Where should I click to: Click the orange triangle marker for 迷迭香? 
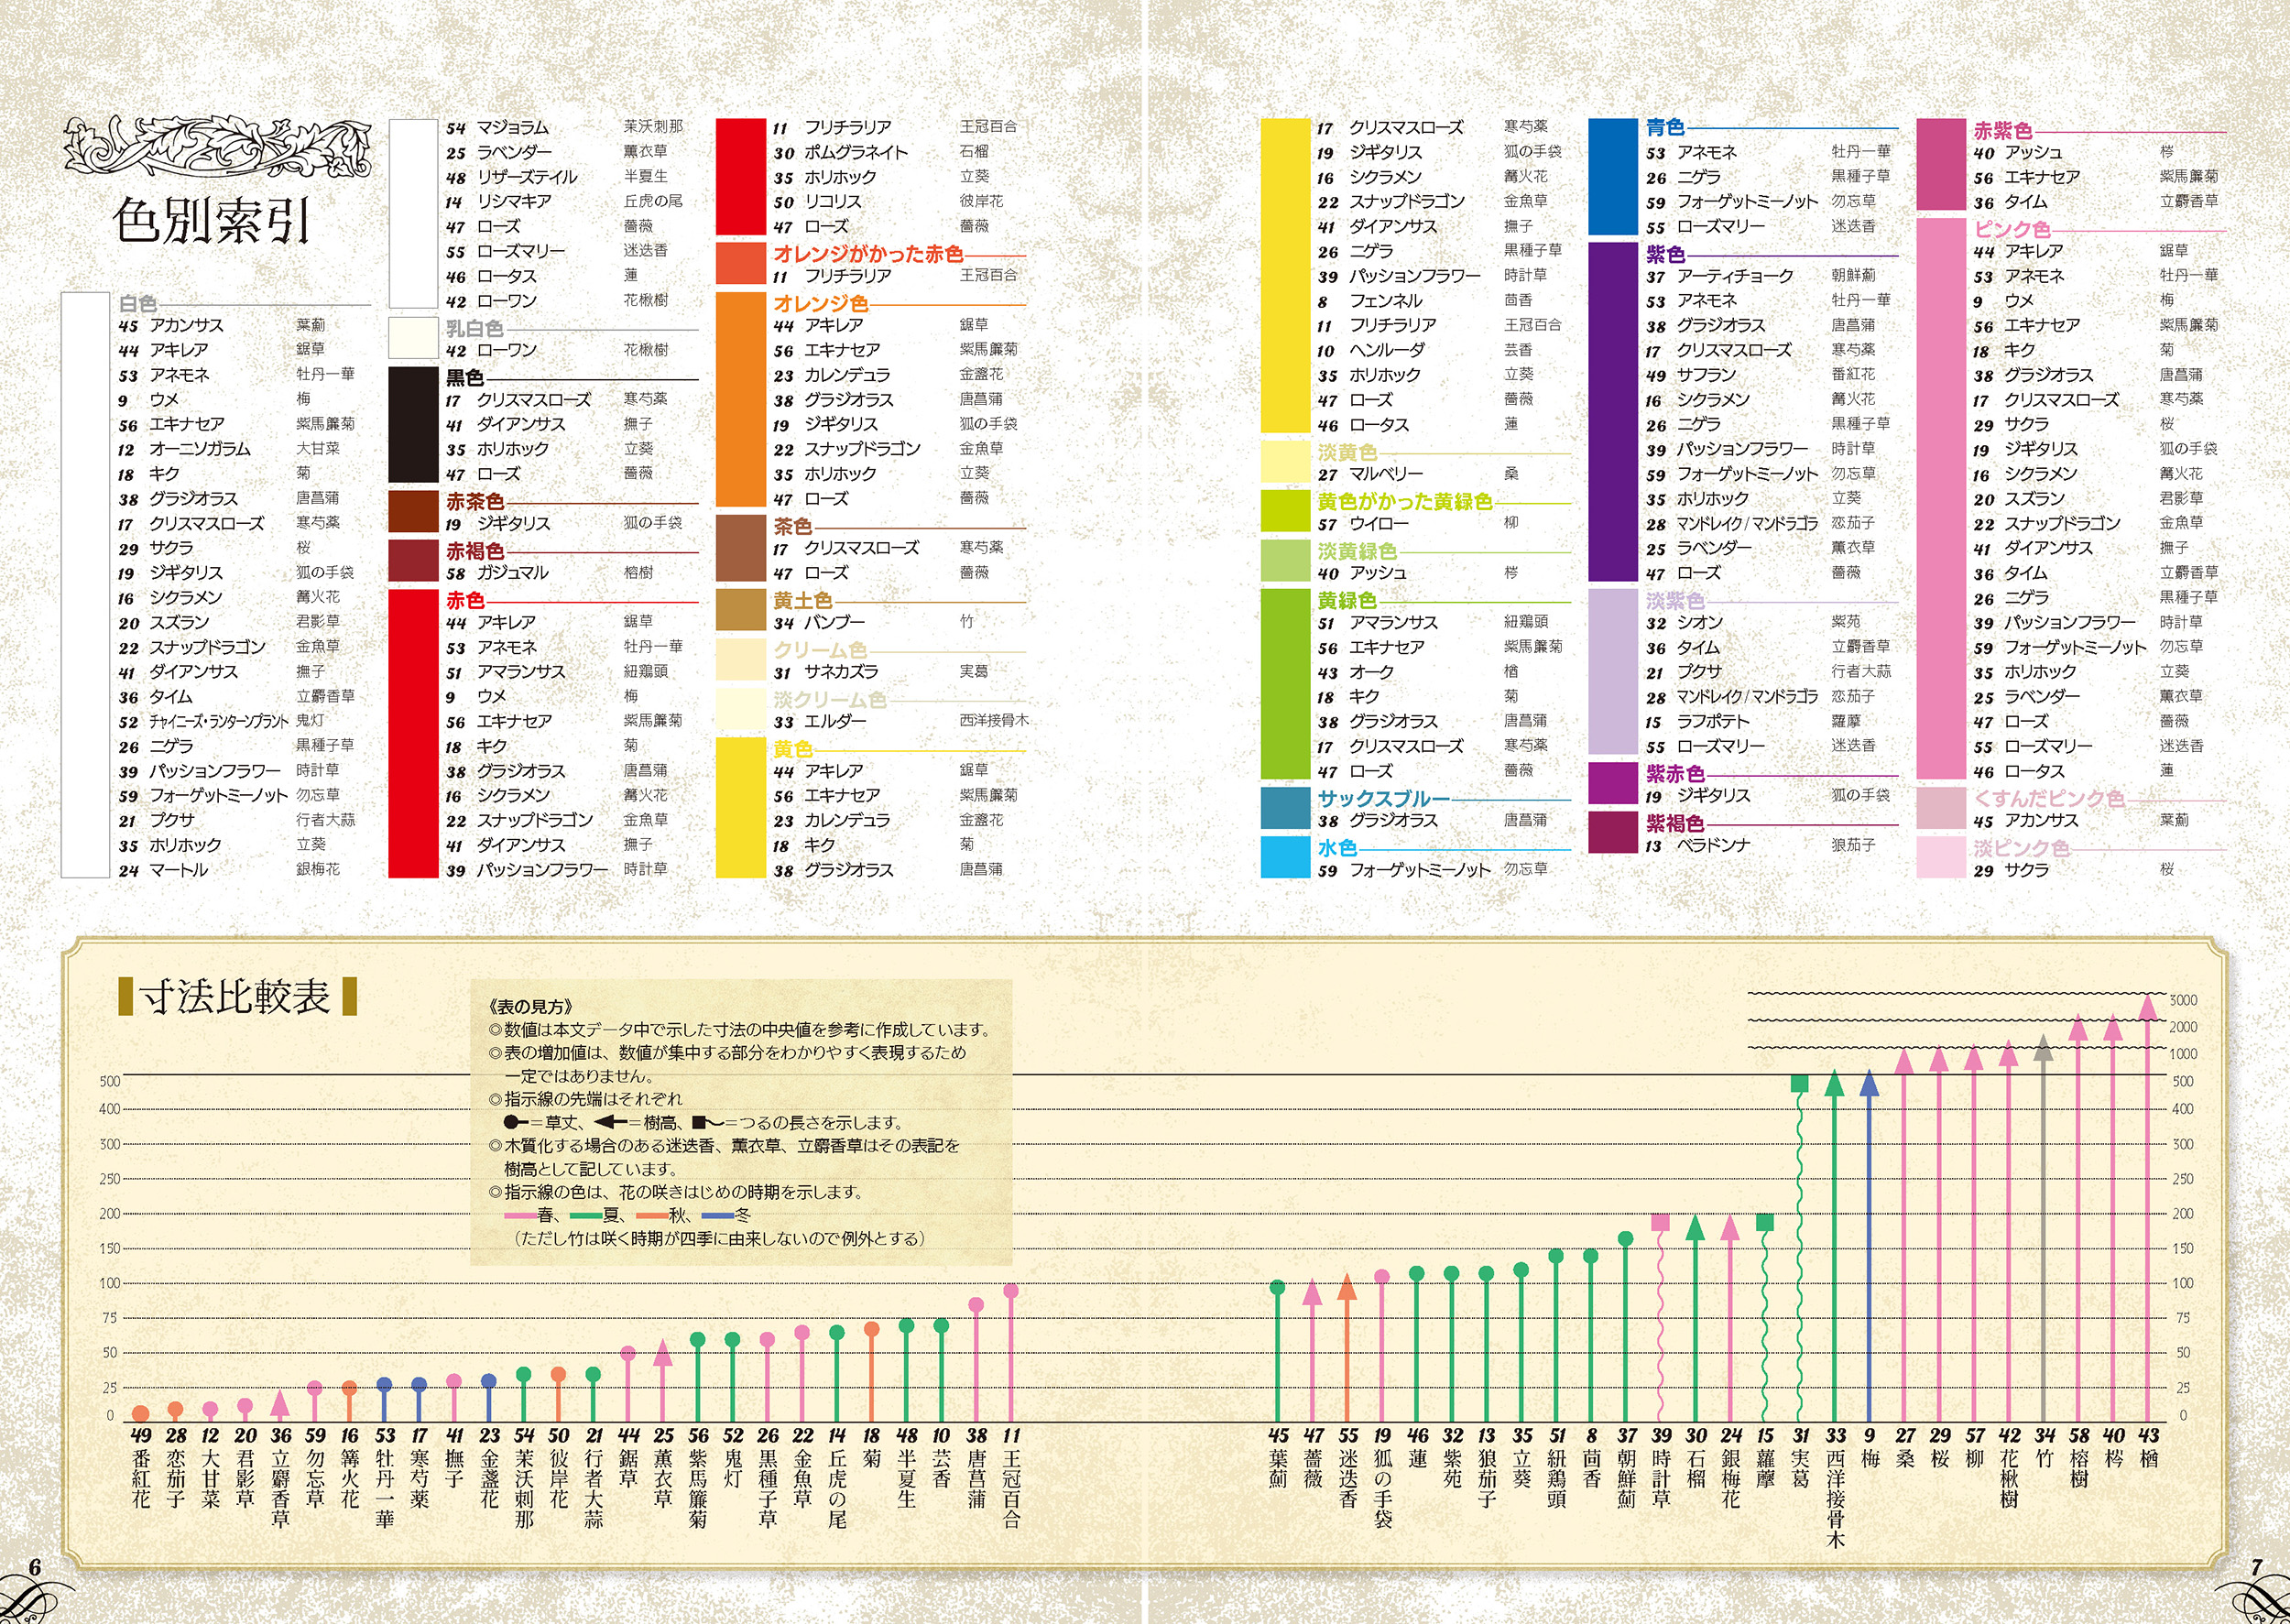point(1347,1288)
